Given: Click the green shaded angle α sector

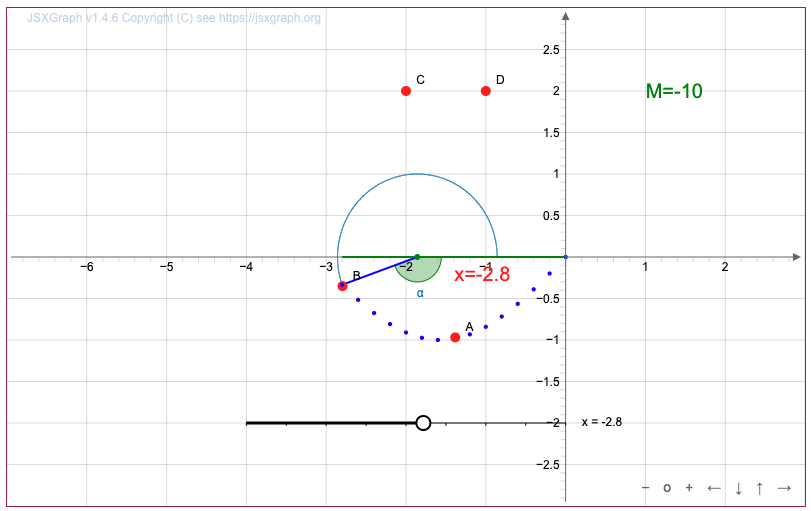Looking at the screenshot, I should click(420, 270).
